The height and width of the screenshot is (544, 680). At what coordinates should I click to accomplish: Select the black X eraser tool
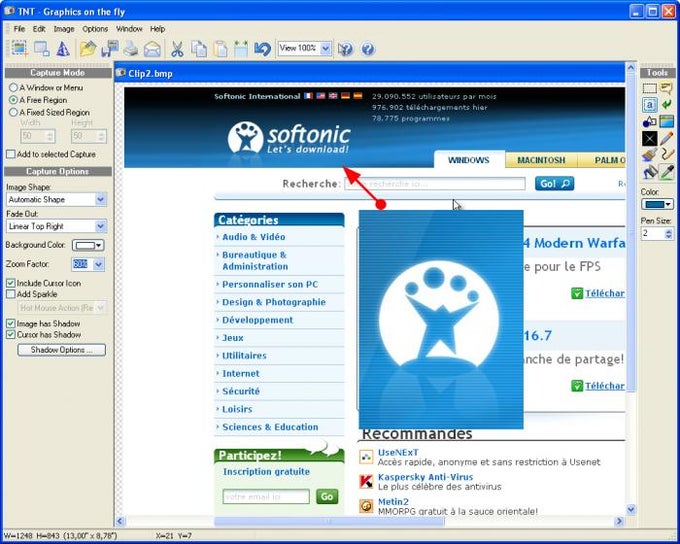(649, 139)
